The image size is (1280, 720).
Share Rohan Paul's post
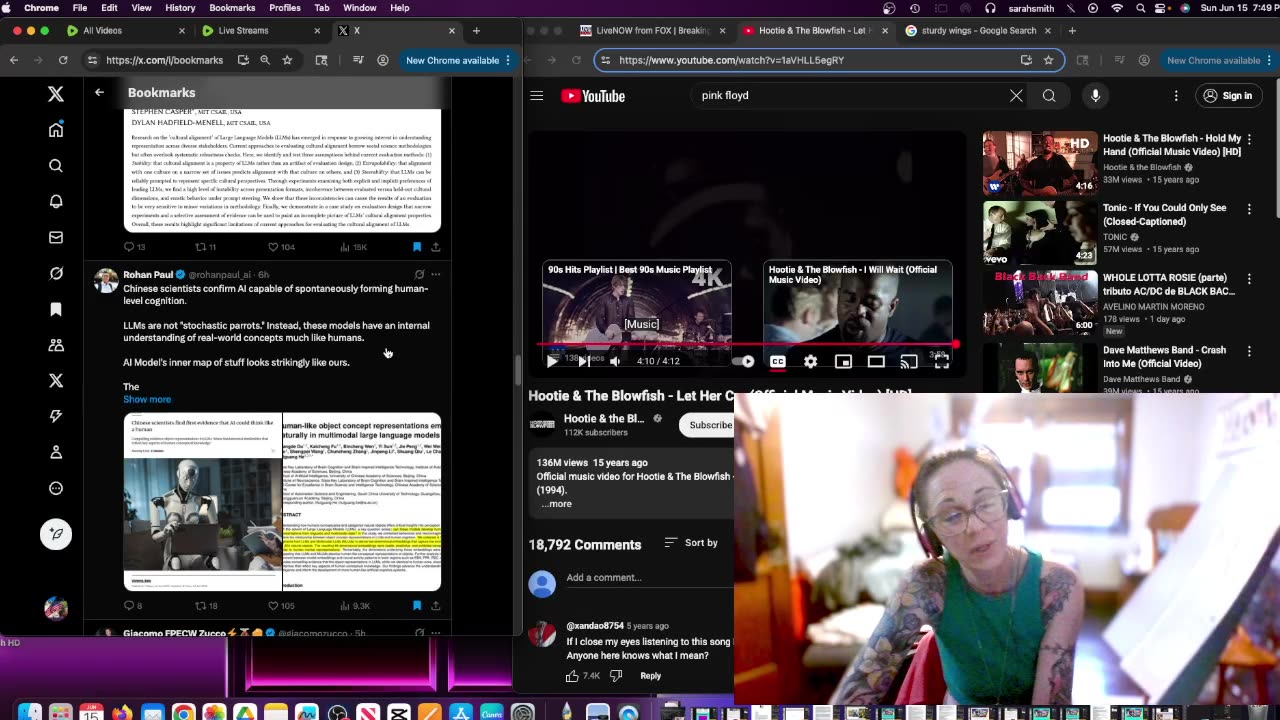[x=435, y=605]
